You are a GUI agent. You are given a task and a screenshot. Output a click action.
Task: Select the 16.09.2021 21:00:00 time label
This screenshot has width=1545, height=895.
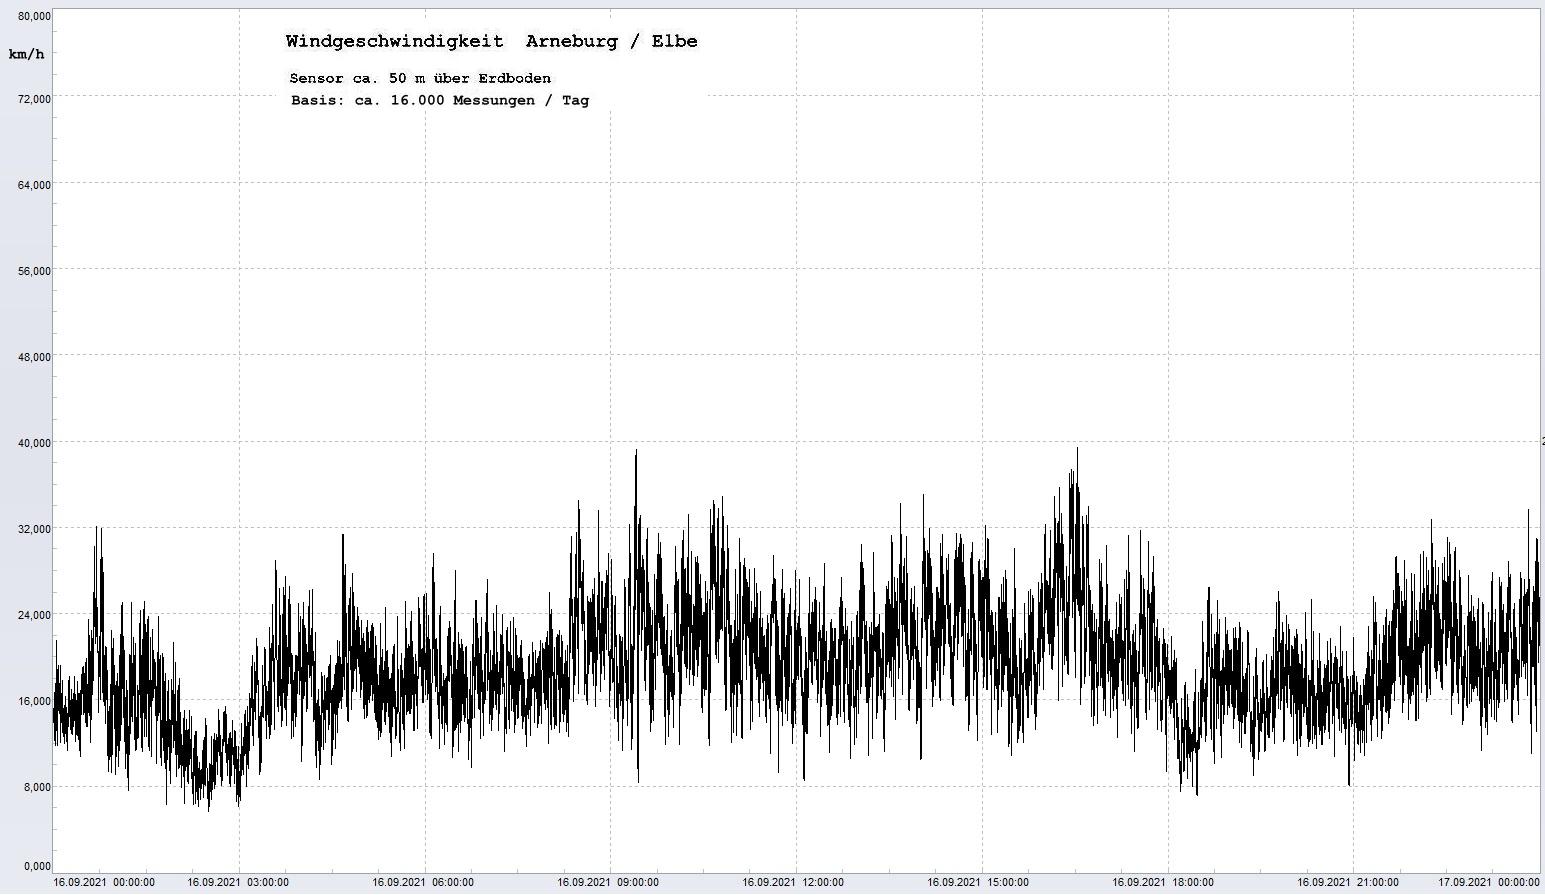coord(1348,882)
